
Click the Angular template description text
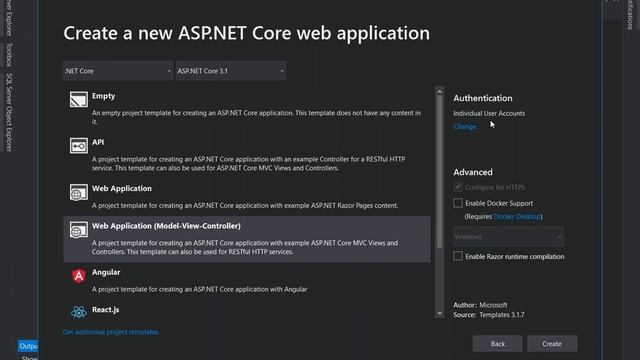pyautogui.click(x=199, y=289)
